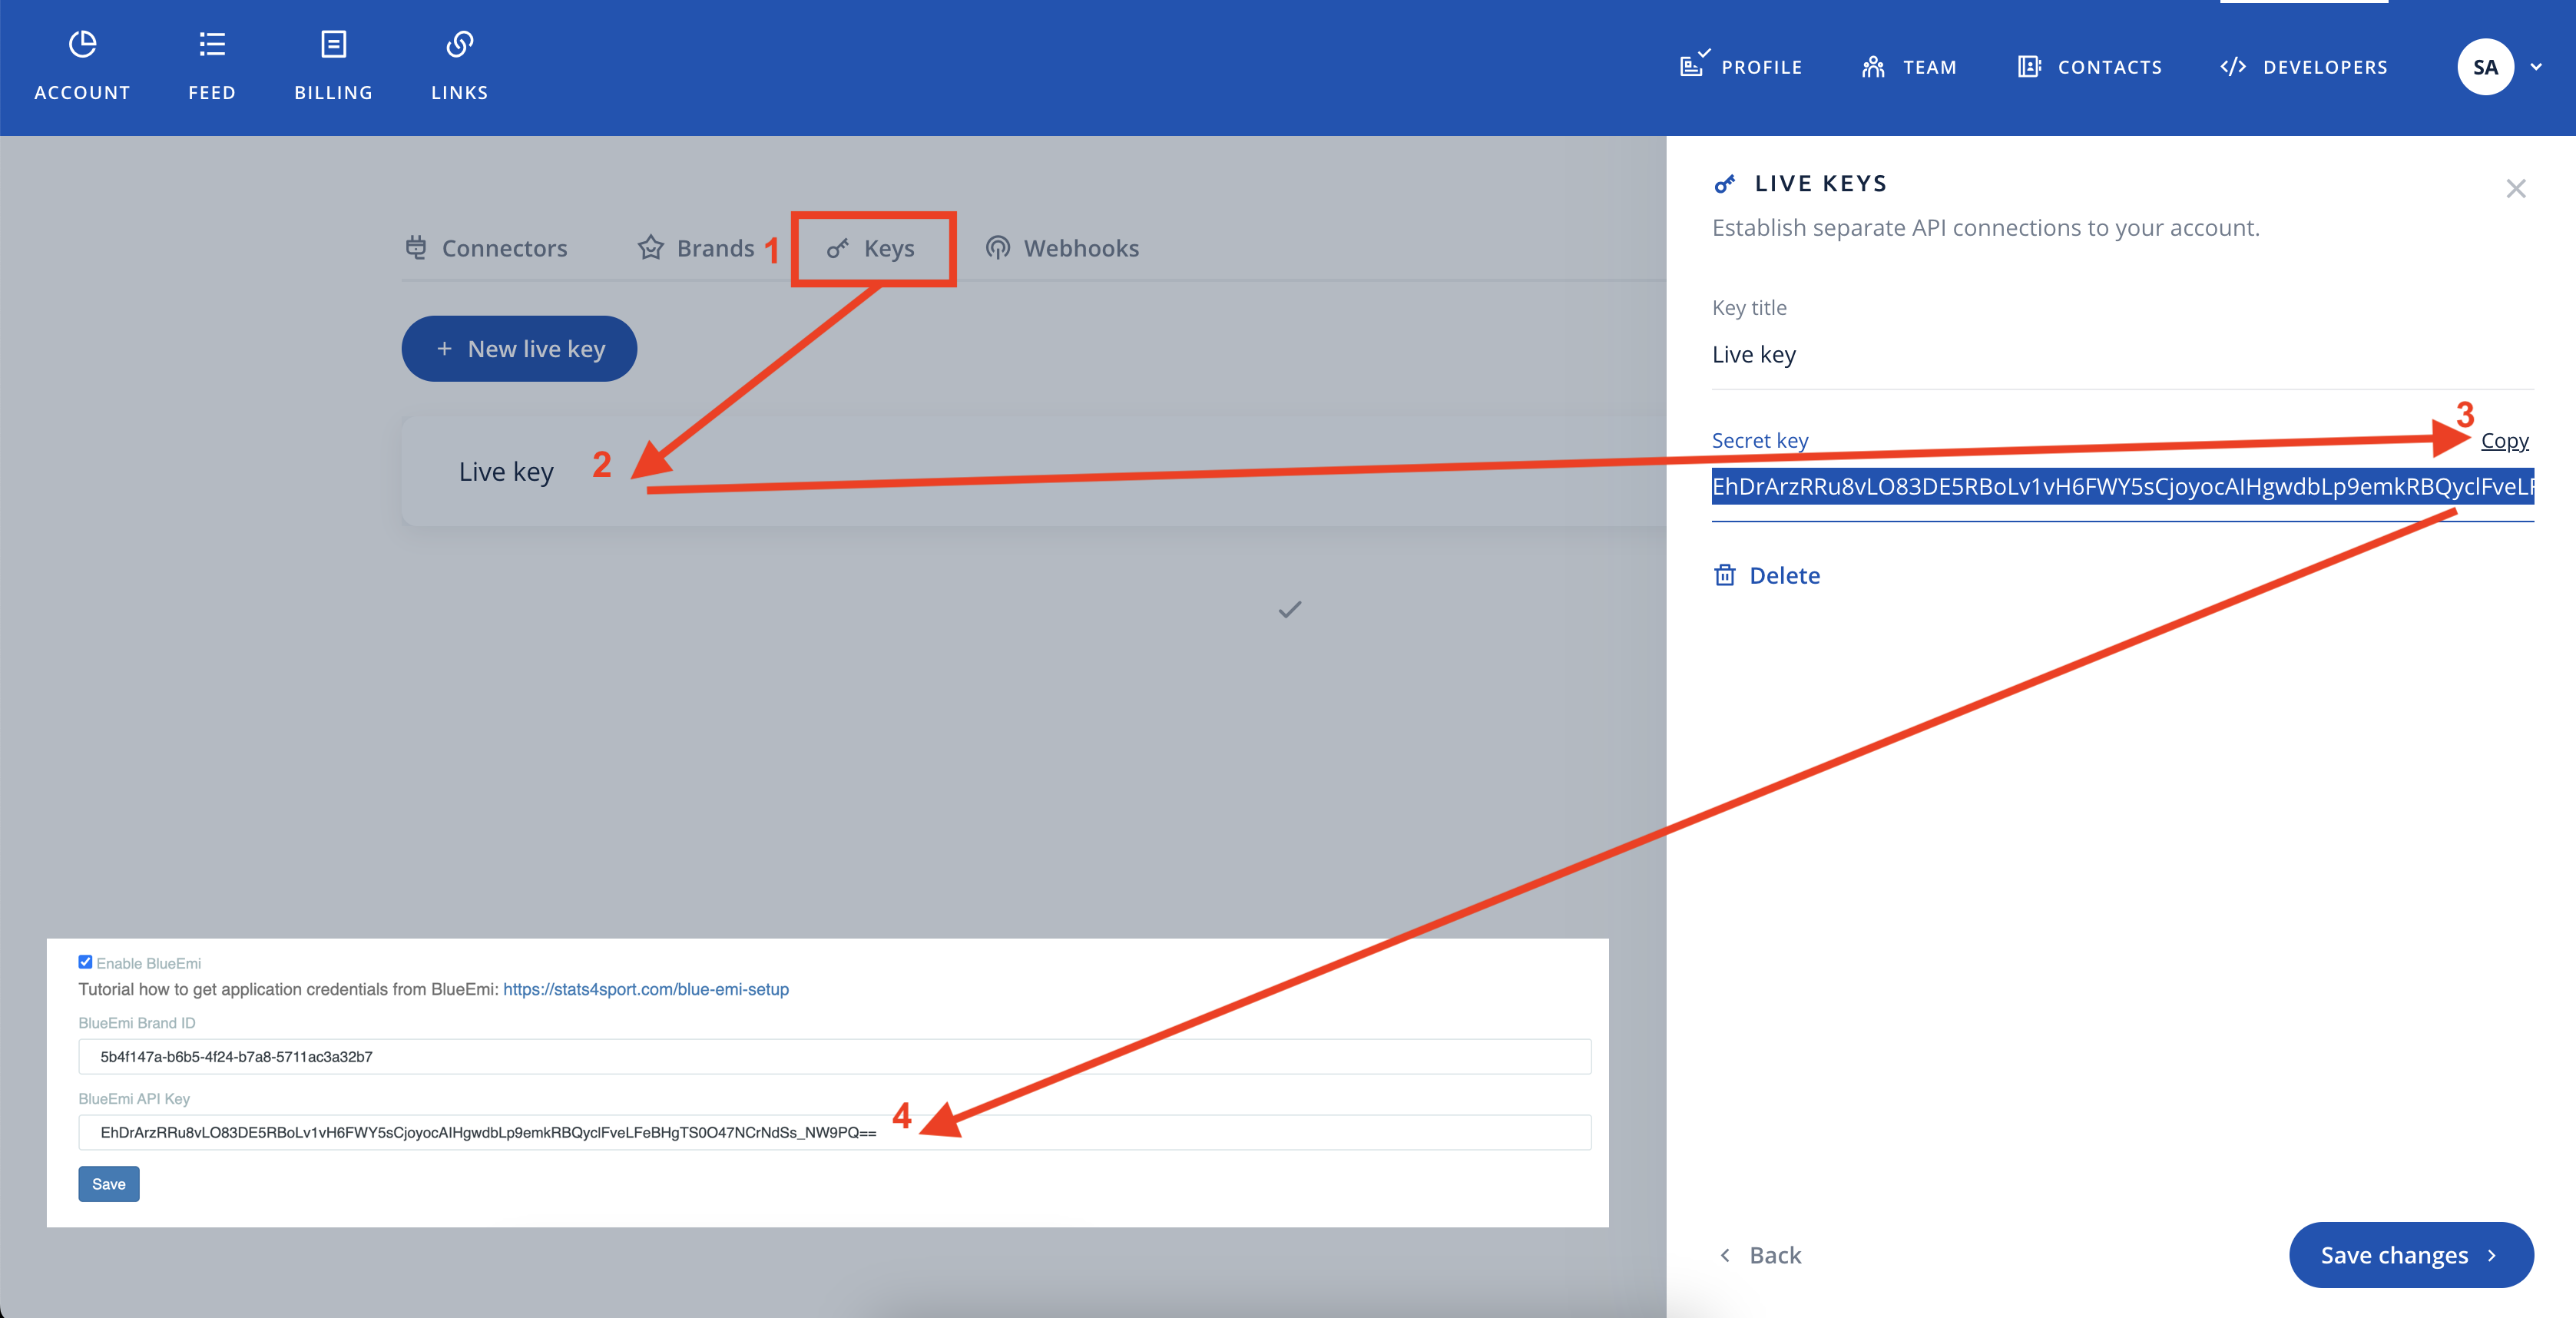The image size is (2576, 1318).
Task: Click the Team people icon
Action: 1873,67
